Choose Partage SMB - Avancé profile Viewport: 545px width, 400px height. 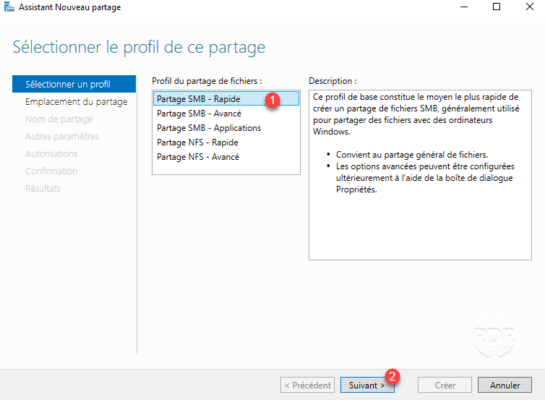pos(226,114)
